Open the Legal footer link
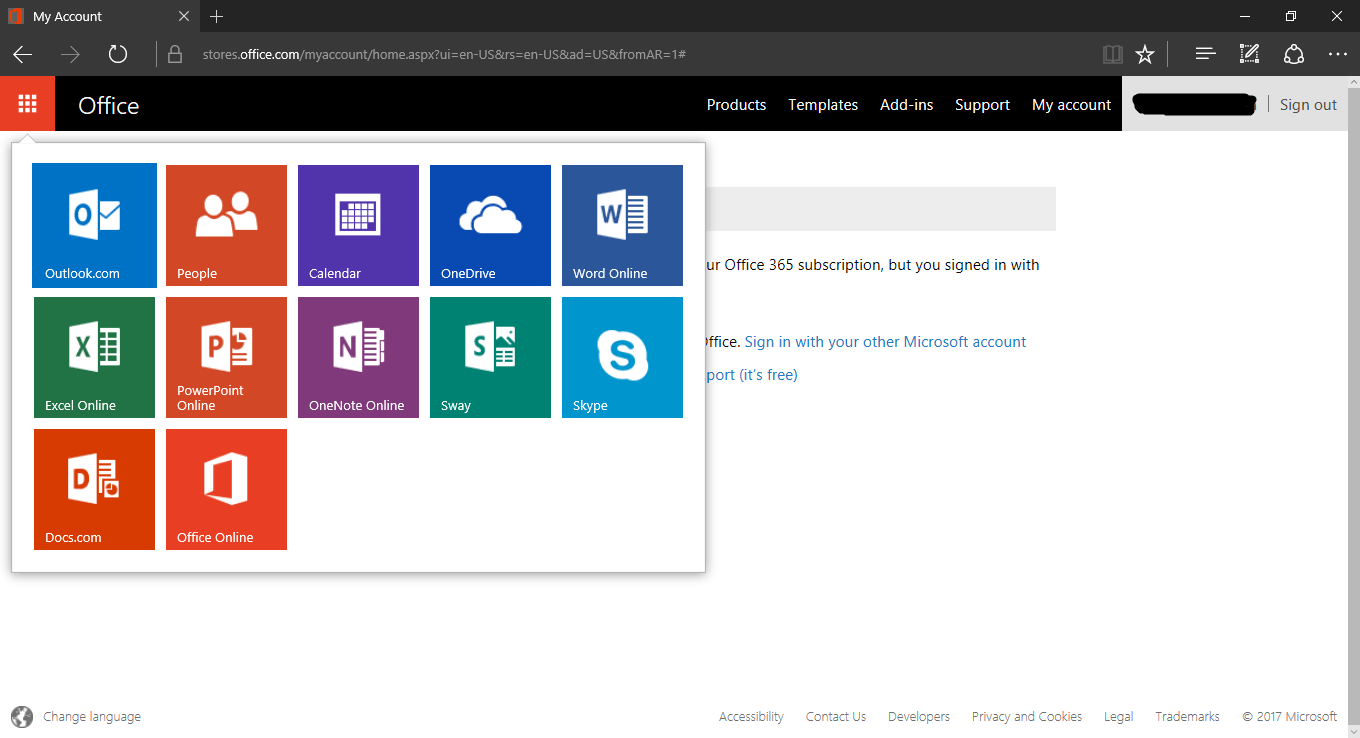 coord(1119,716)
